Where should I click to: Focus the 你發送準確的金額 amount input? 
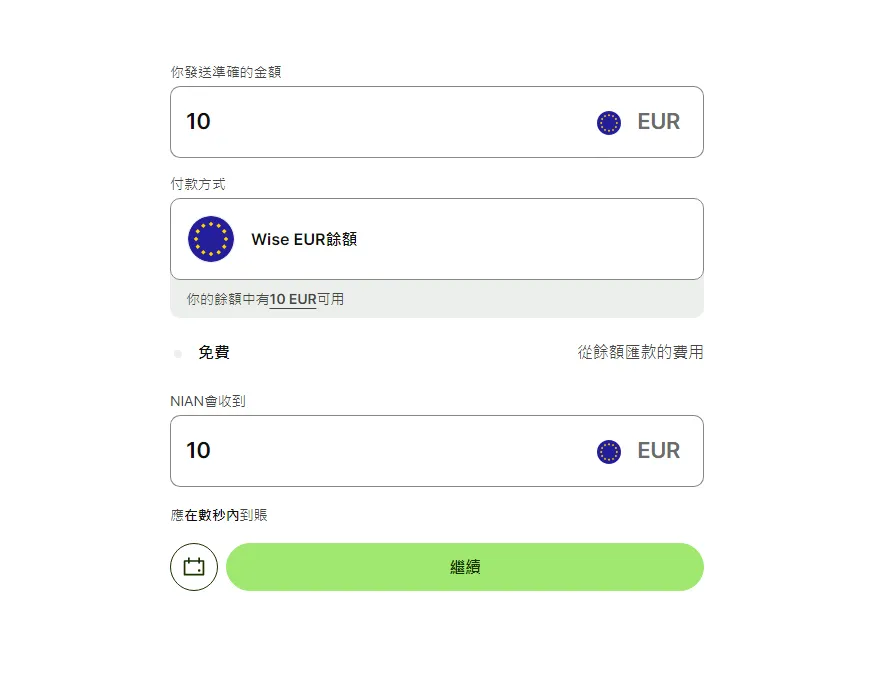(x=382, y=122)
